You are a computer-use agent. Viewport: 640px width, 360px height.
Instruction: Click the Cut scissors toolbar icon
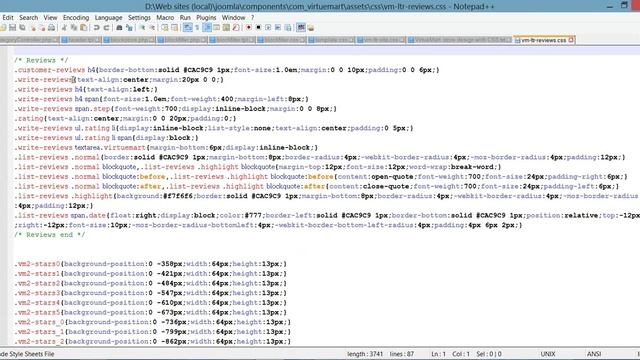[64, 27]
